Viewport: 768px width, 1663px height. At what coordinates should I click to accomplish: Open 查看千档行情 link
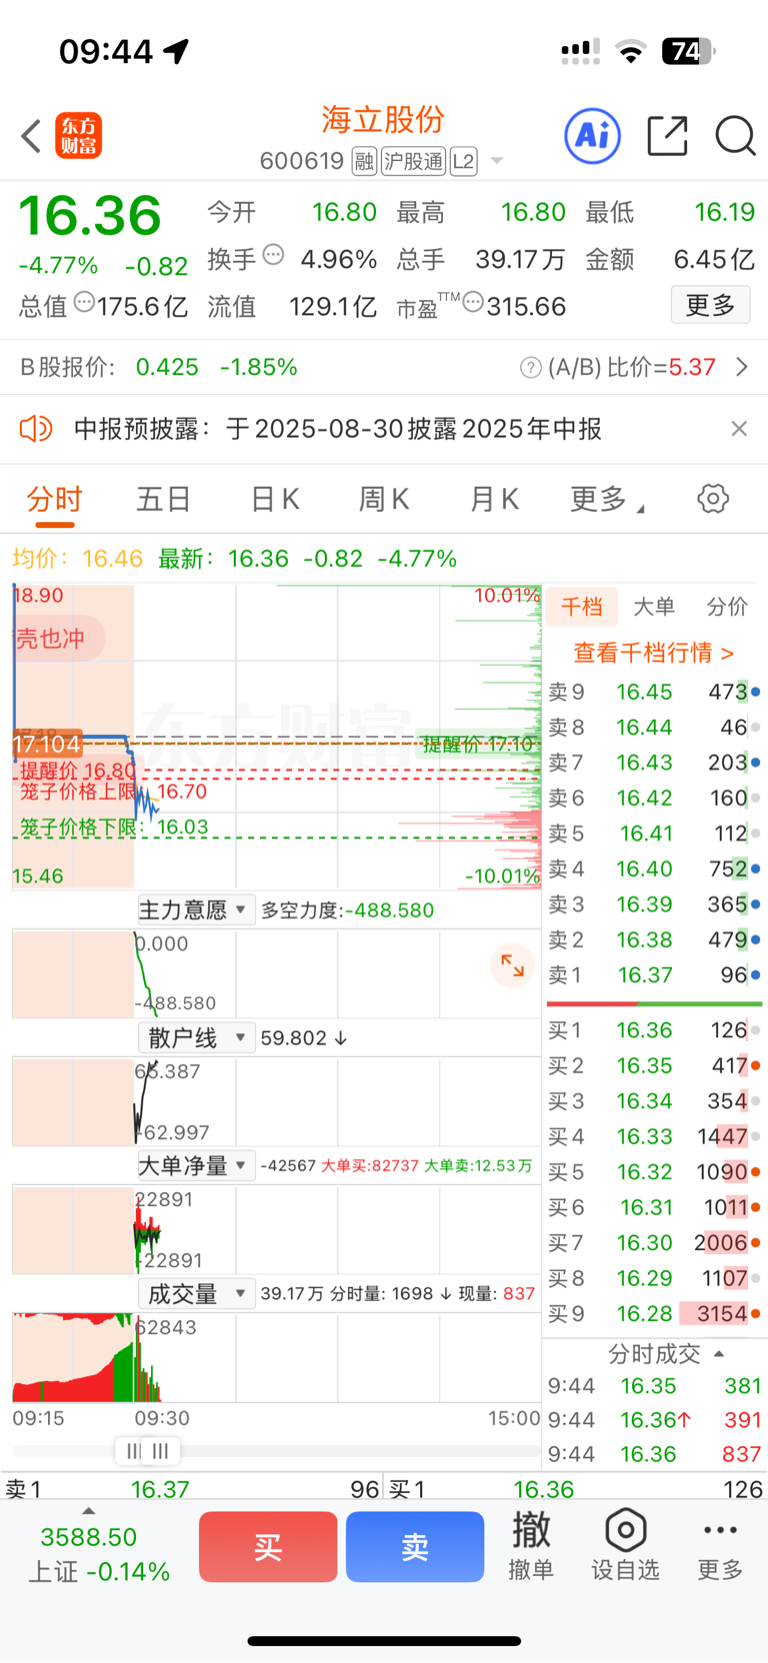point(654,653)
